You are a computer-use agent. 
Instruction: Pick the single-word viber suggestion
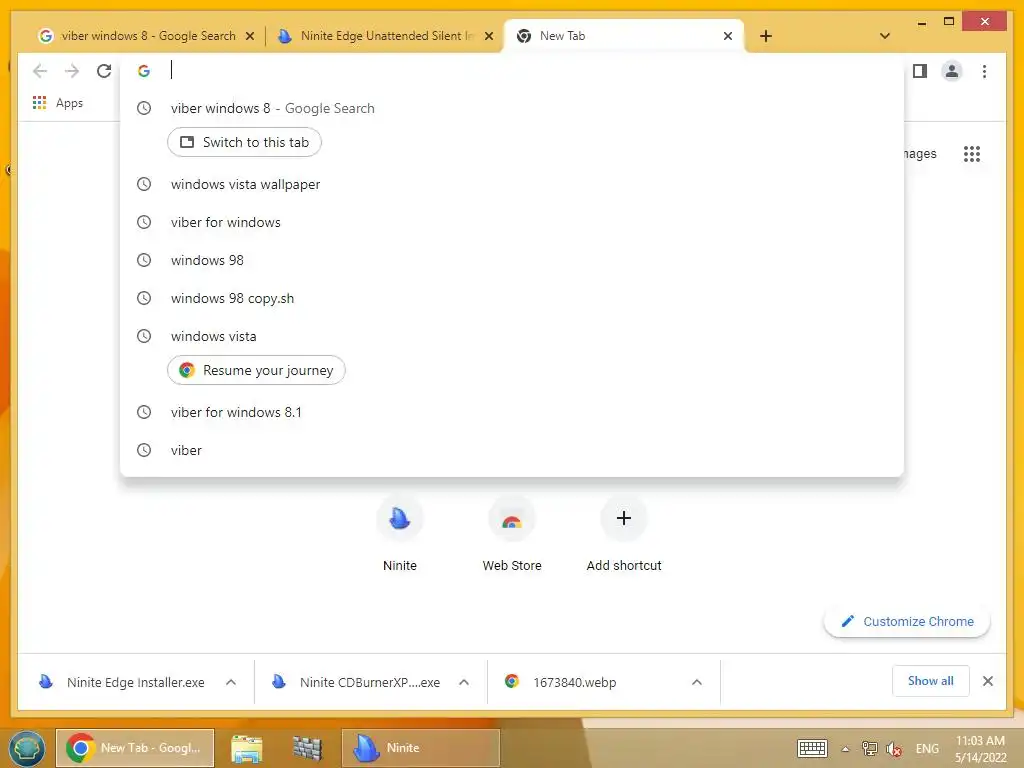512,450
